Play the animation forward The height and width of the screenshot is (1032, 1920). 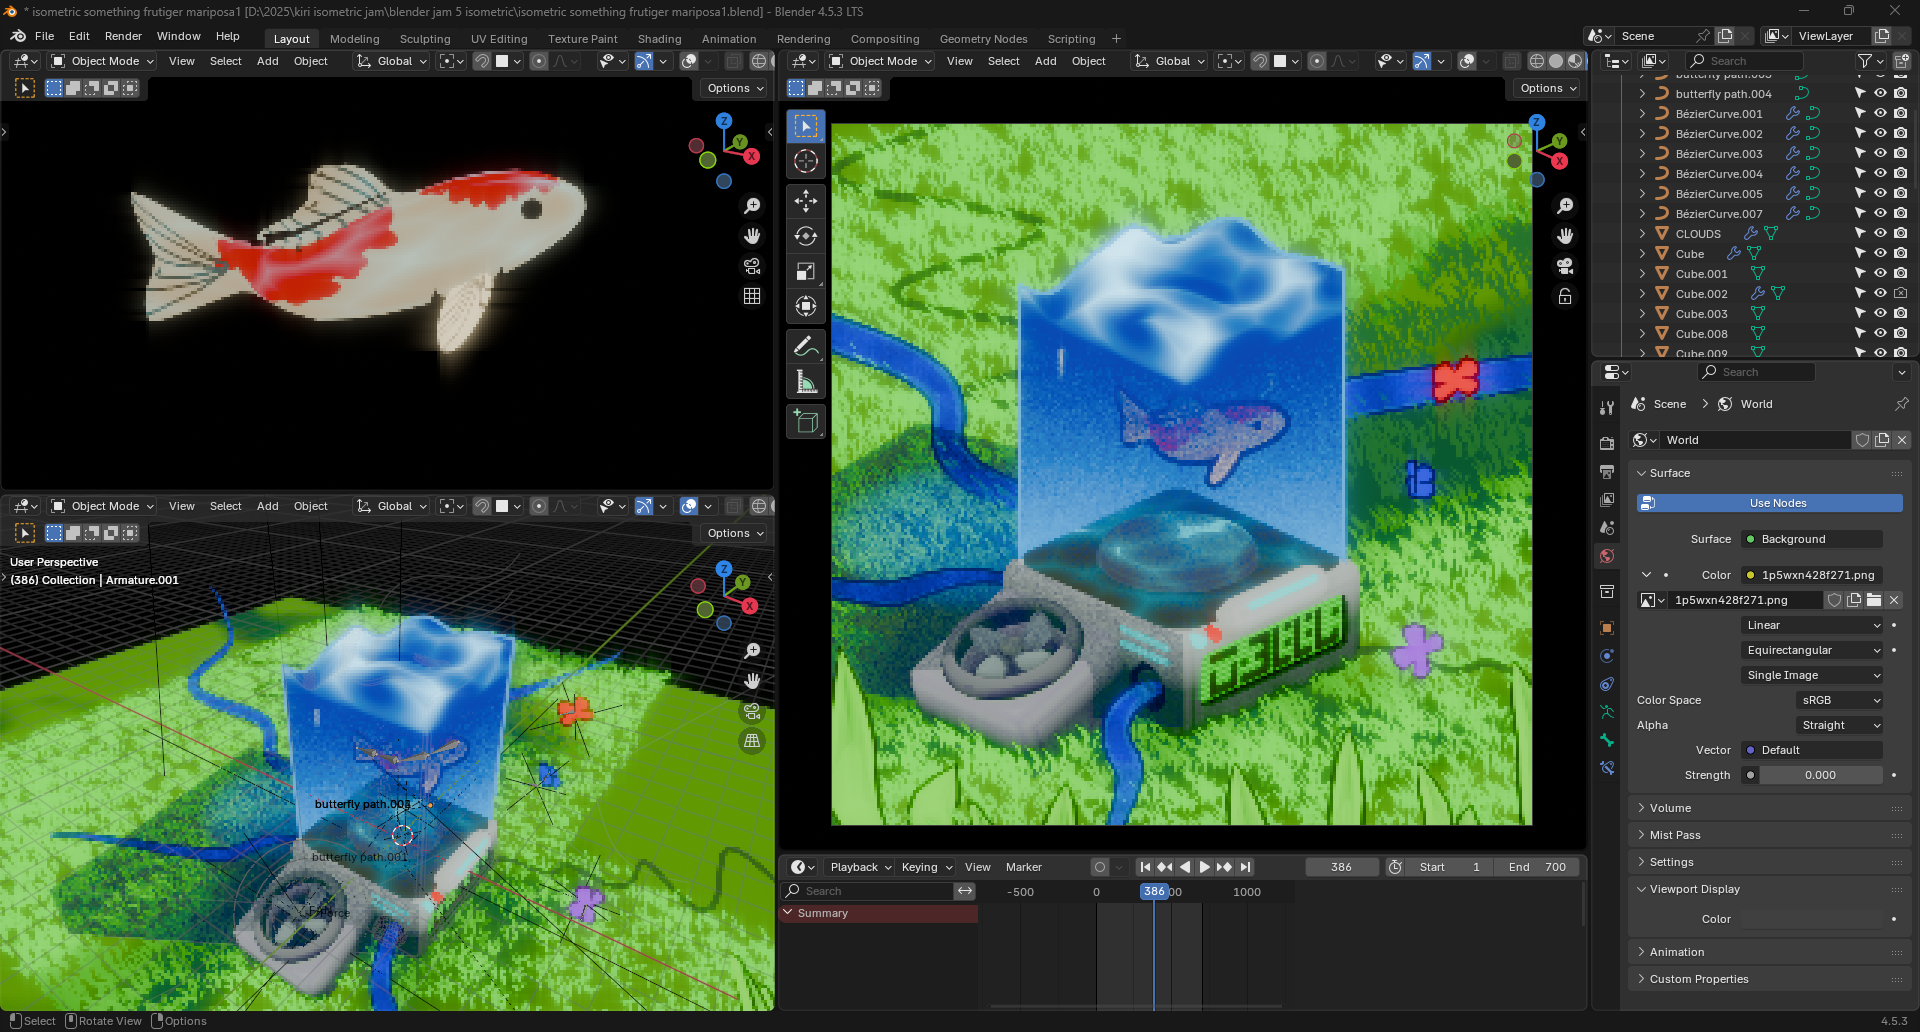pyautogui.click(x=1205, y=867)
